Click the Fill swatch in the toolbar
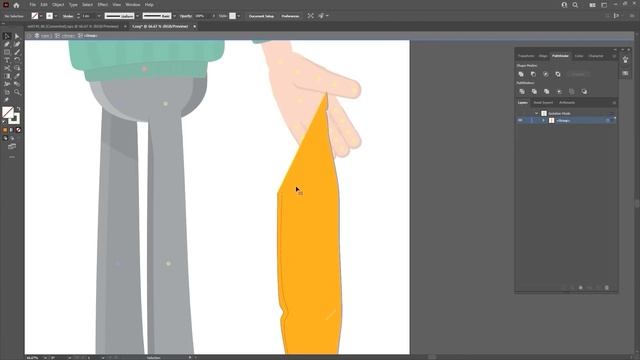Screen dimensions: 640x360 coord(7,112)
